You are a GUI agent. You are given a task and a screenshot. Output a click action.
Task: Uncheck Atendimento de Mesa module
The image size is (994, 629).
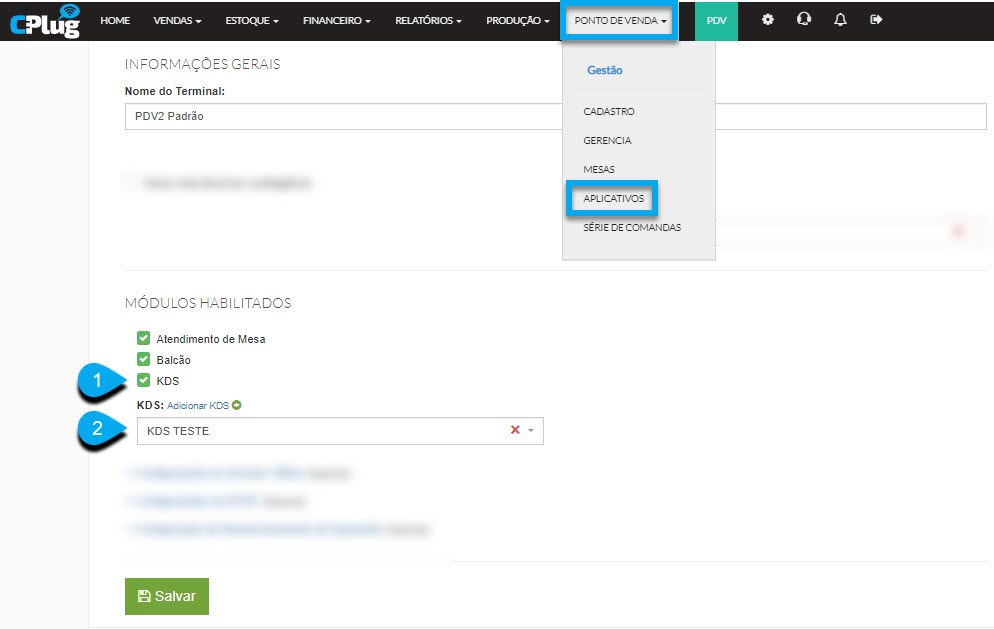tap(143, 338)
